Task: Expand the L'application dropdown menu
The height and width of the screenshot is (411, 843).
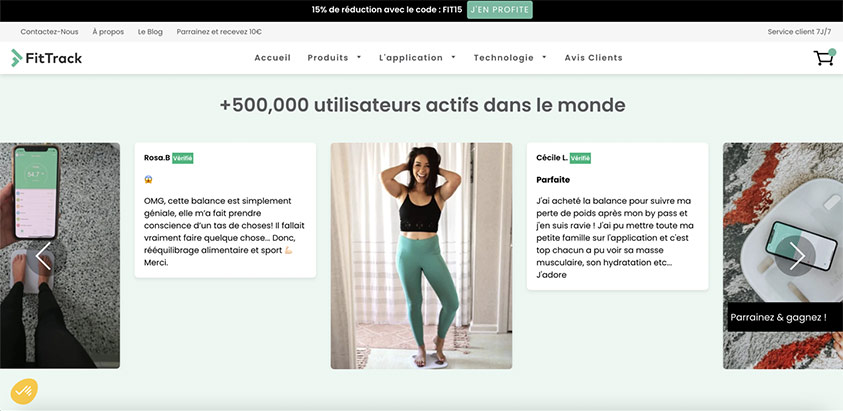Action: click(417, 58)
